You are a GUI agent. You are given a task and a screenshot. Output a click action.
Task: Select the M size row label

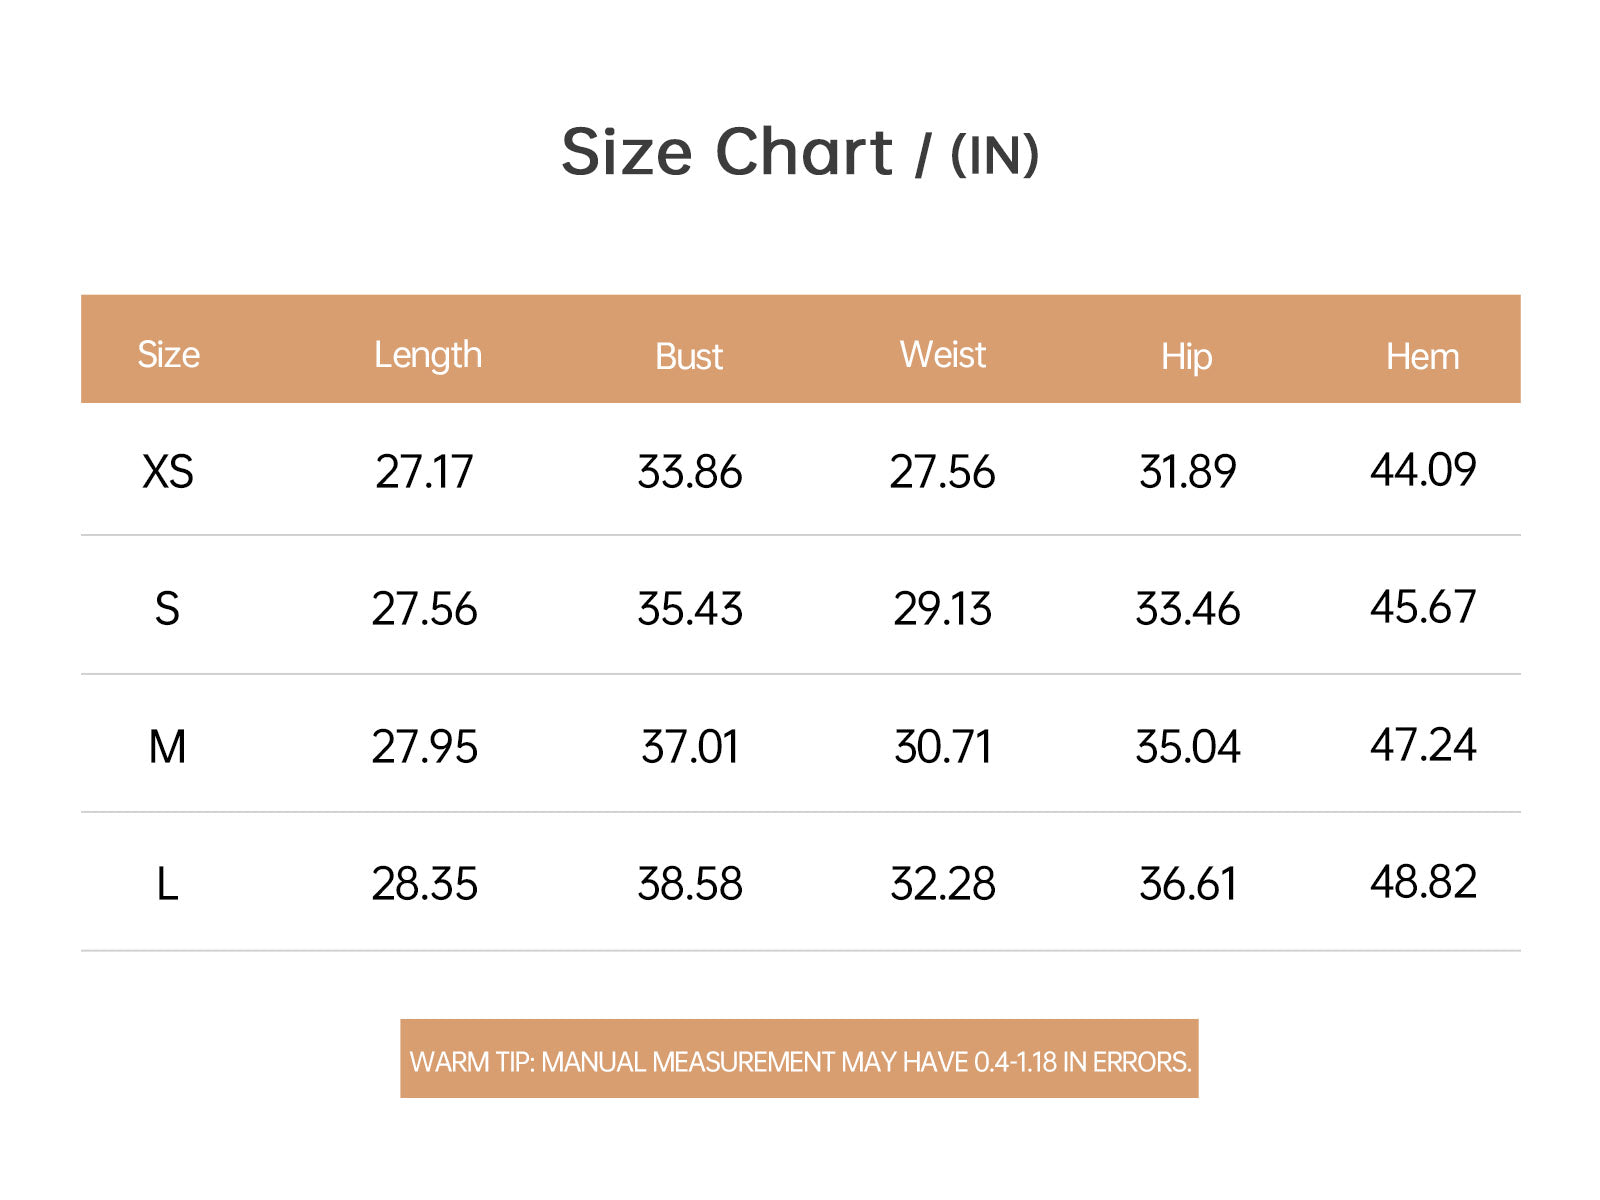[167, 747]
